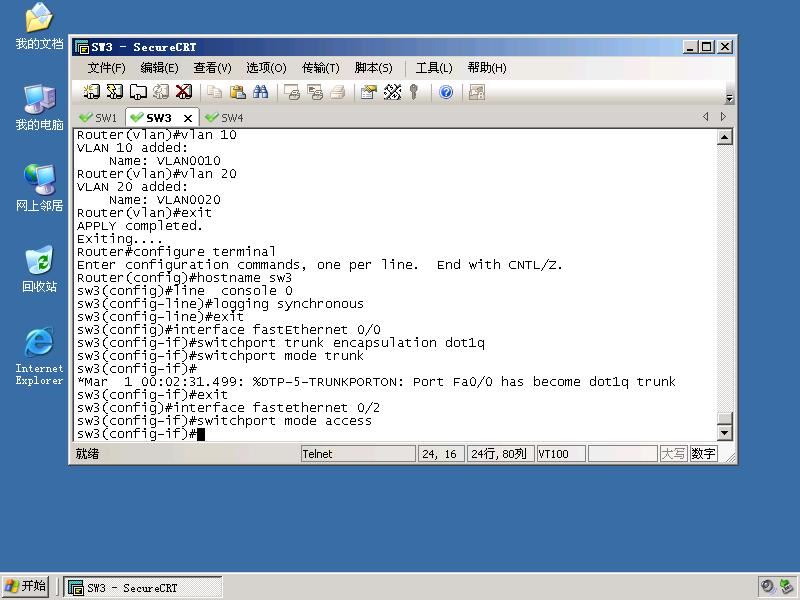800x600 pixels.
Task: Open the 我的文档 desktop icon
Action: pos(39,27)
